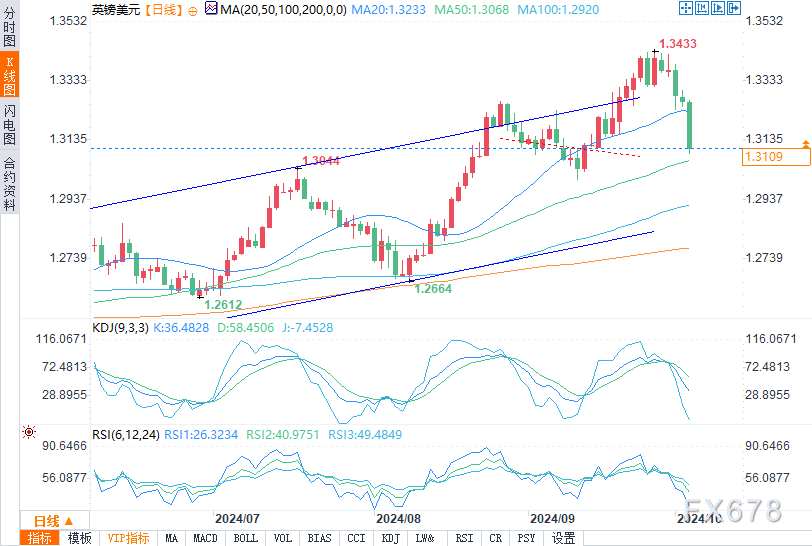The width and height of the screenshot is (812, 546).
Task: Apply the BOLL indicator
Action: pos(245,538)
